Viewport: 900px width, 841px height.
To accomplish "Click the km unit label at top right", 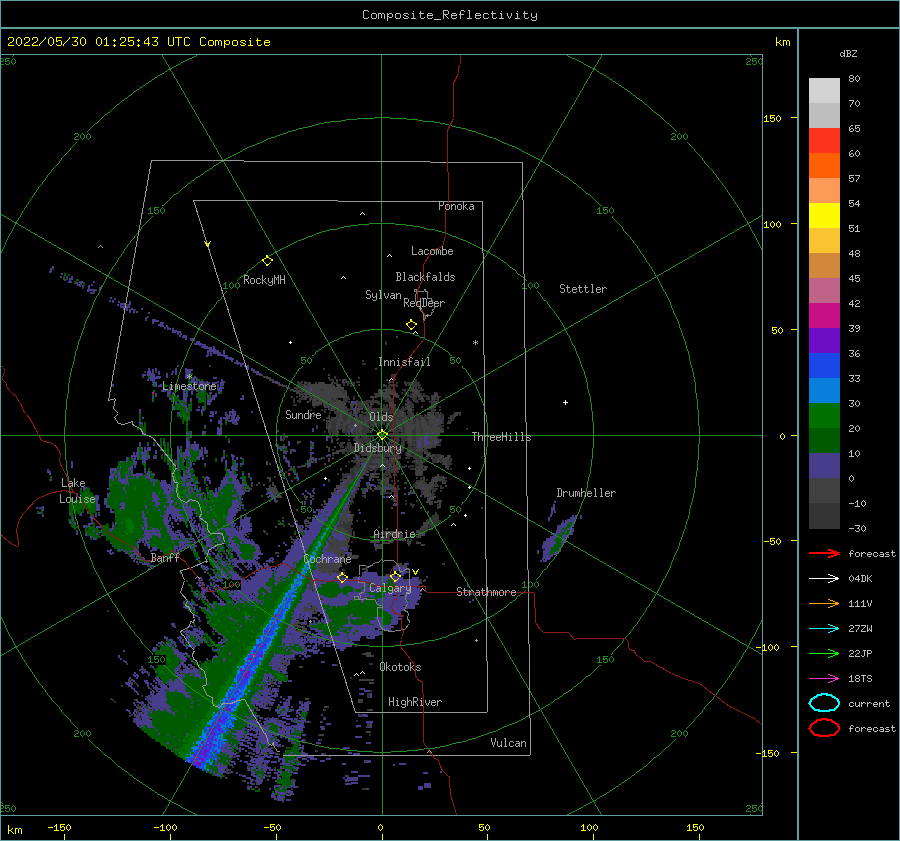I will pos(782,42).
